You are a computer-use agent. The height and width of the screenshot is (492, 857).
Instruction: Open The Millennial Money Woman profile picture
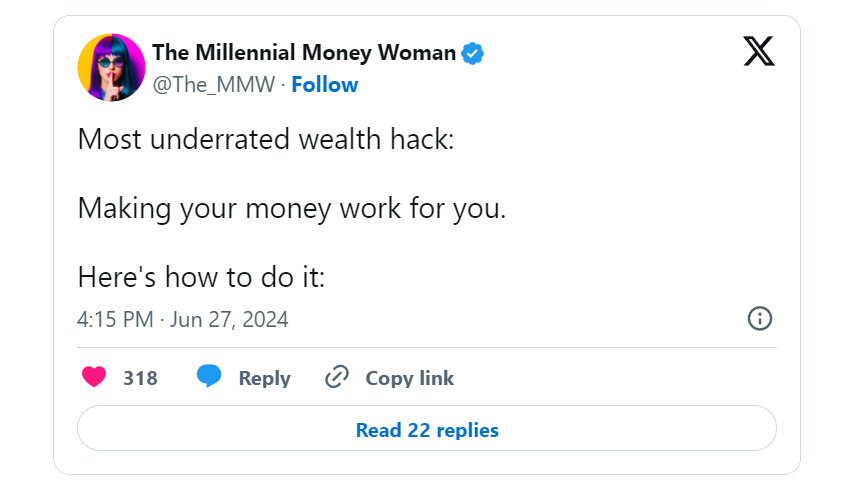[111, 67]
